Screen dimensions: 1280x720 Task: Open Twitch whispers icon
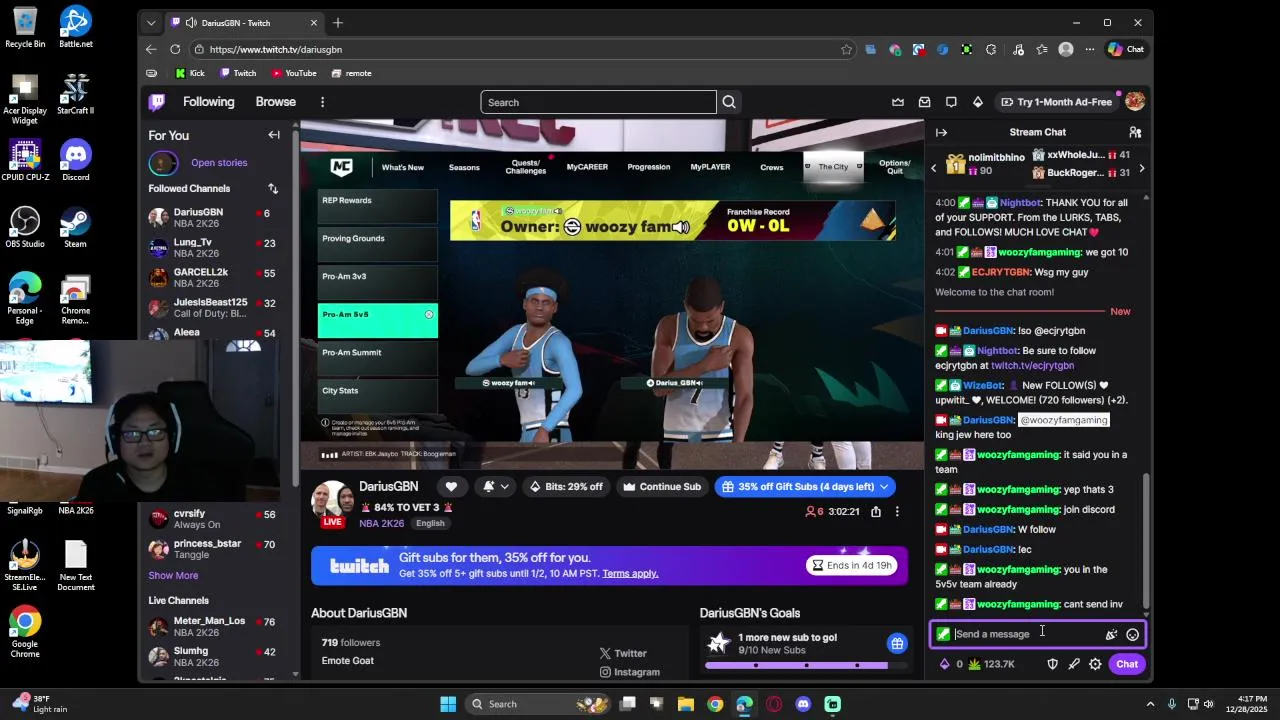[951, 102]
